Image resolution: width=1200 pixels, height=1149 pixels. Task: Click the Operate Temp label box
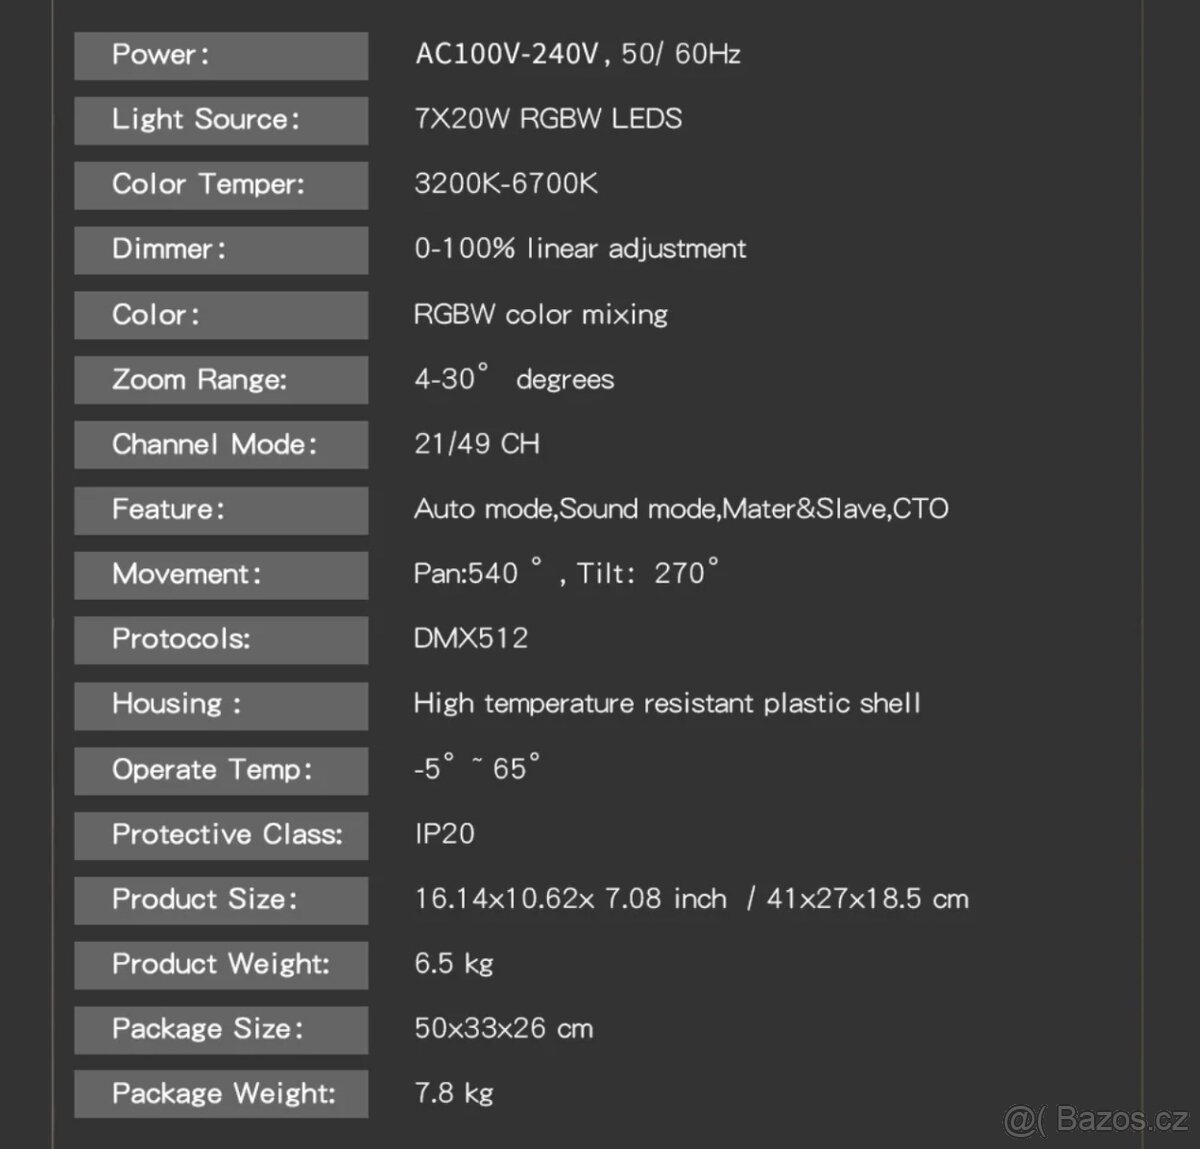[221, 770]
